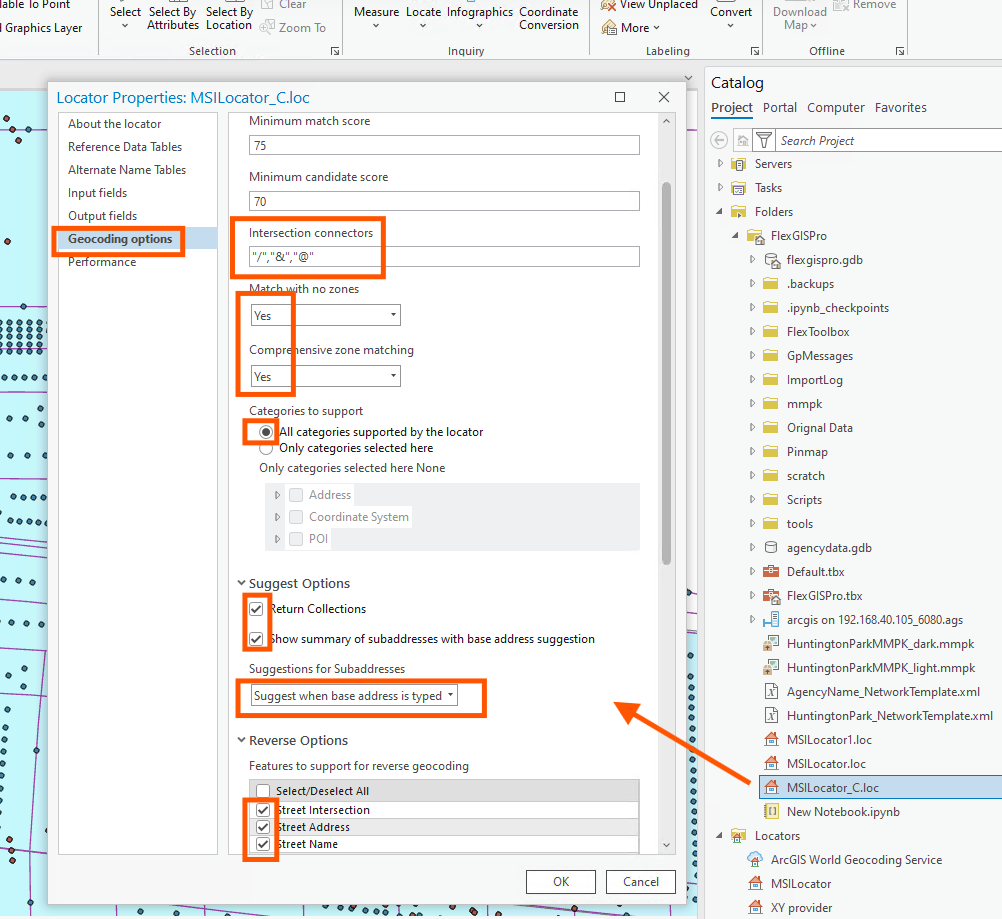Screen dimensions: 1002x919
Task: Open Suggestions for Subaddresses dropdown
Action: tap(353, 695)
